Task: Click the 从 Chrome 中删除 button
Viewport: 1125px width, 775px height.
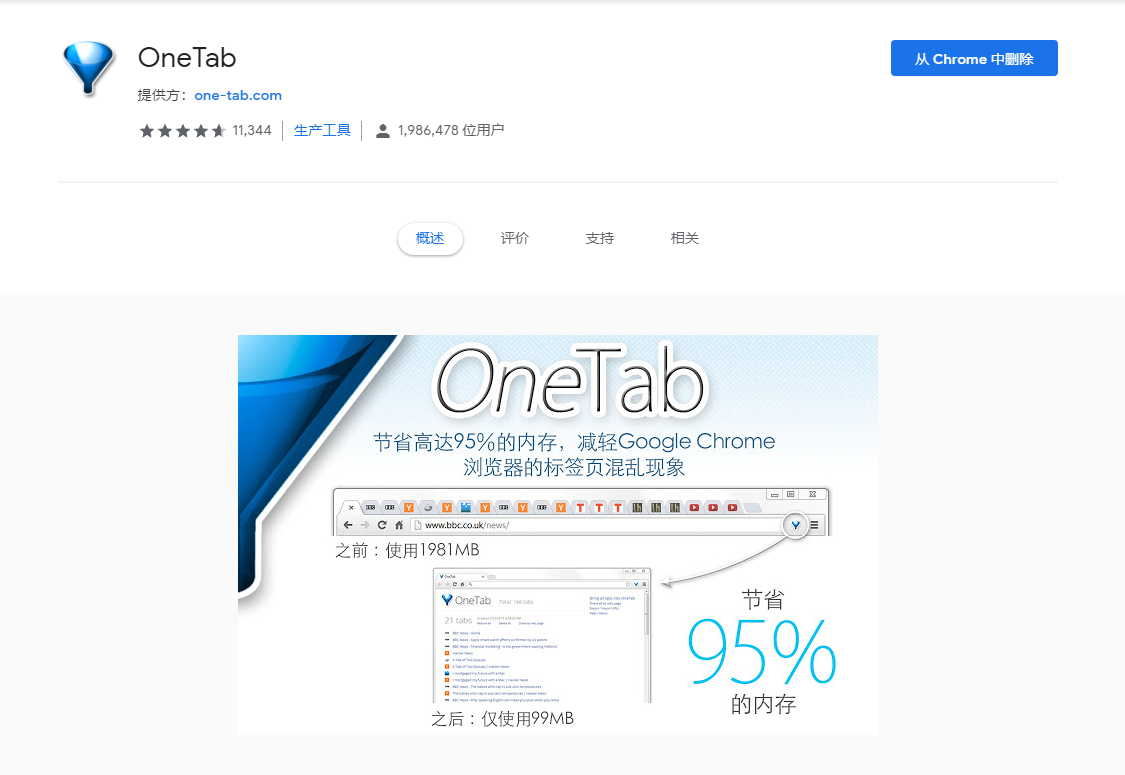Action: (x=974, y=58)
